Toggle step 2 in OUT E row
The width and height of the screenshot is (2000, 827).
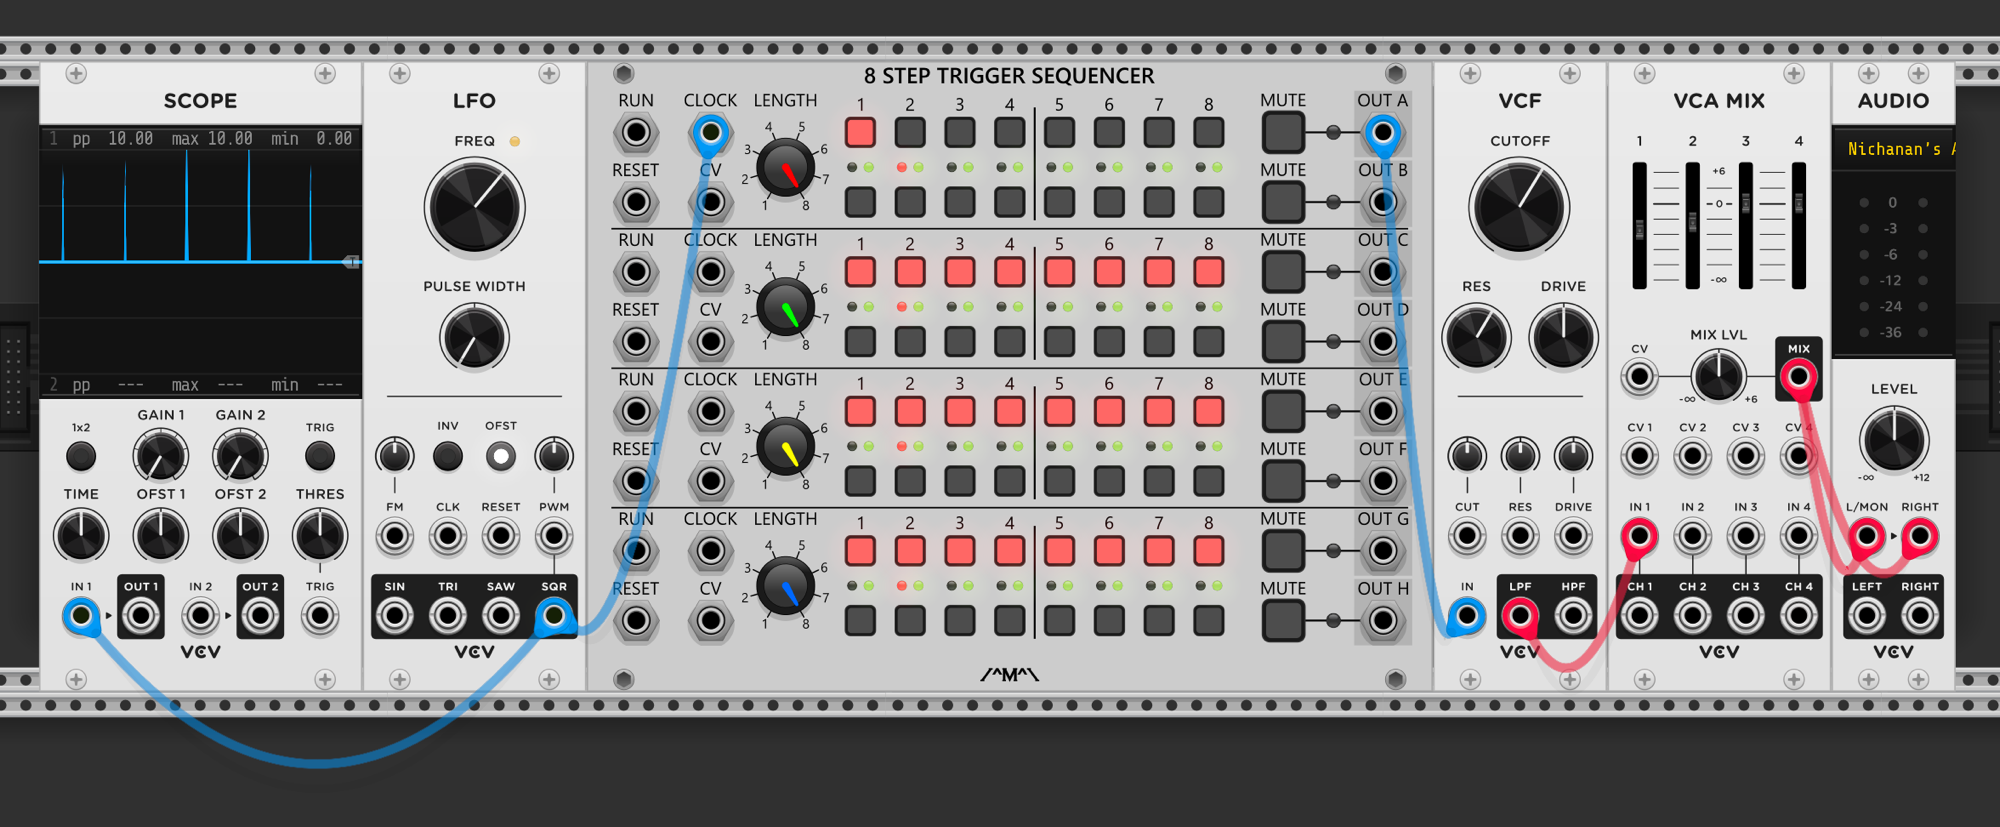pos(910,411)
